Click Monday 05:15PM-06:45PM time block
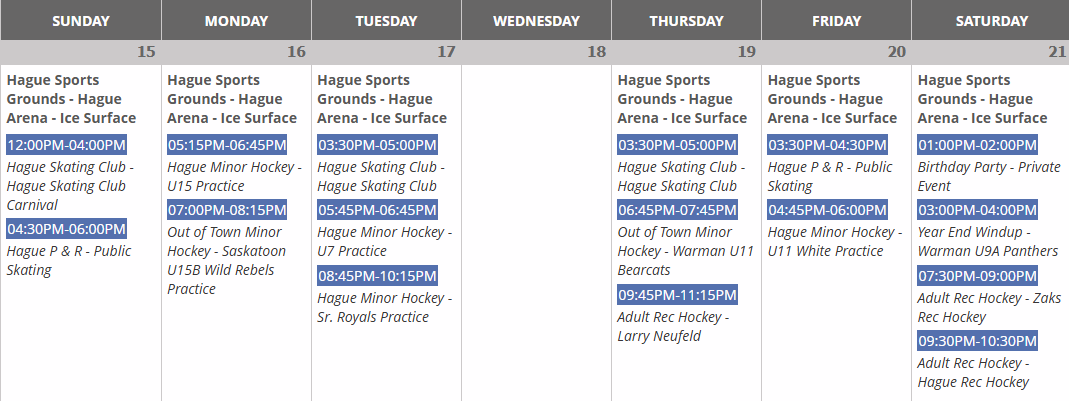Viewport: 1069px width, 401px height. [227, 145]
